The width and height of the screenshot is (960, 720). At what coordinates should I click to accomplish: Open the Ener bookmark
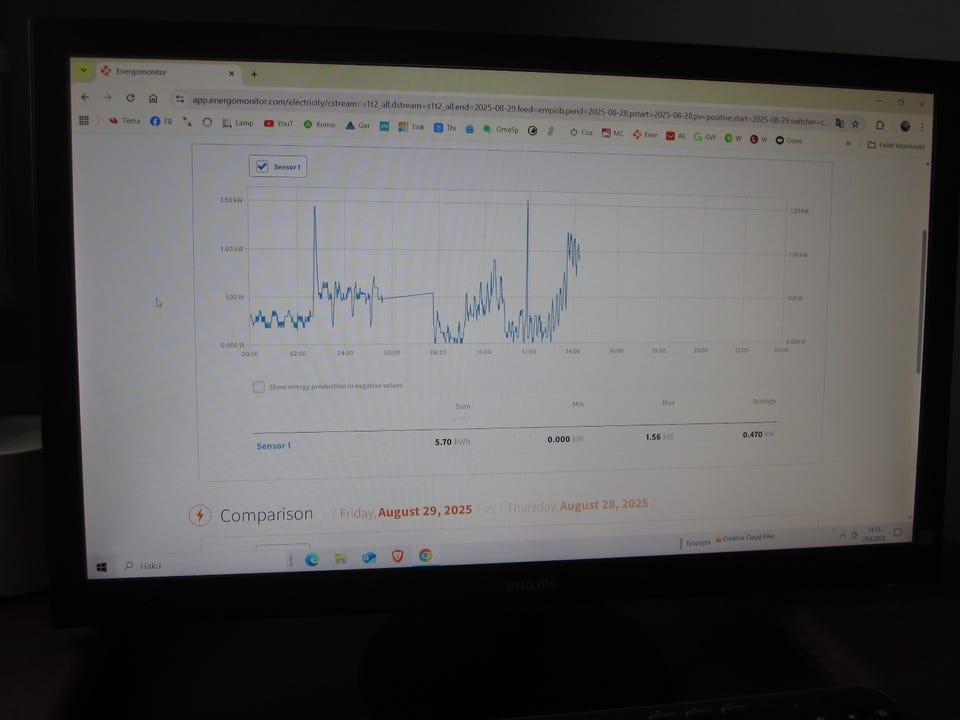tap(645, 134)
